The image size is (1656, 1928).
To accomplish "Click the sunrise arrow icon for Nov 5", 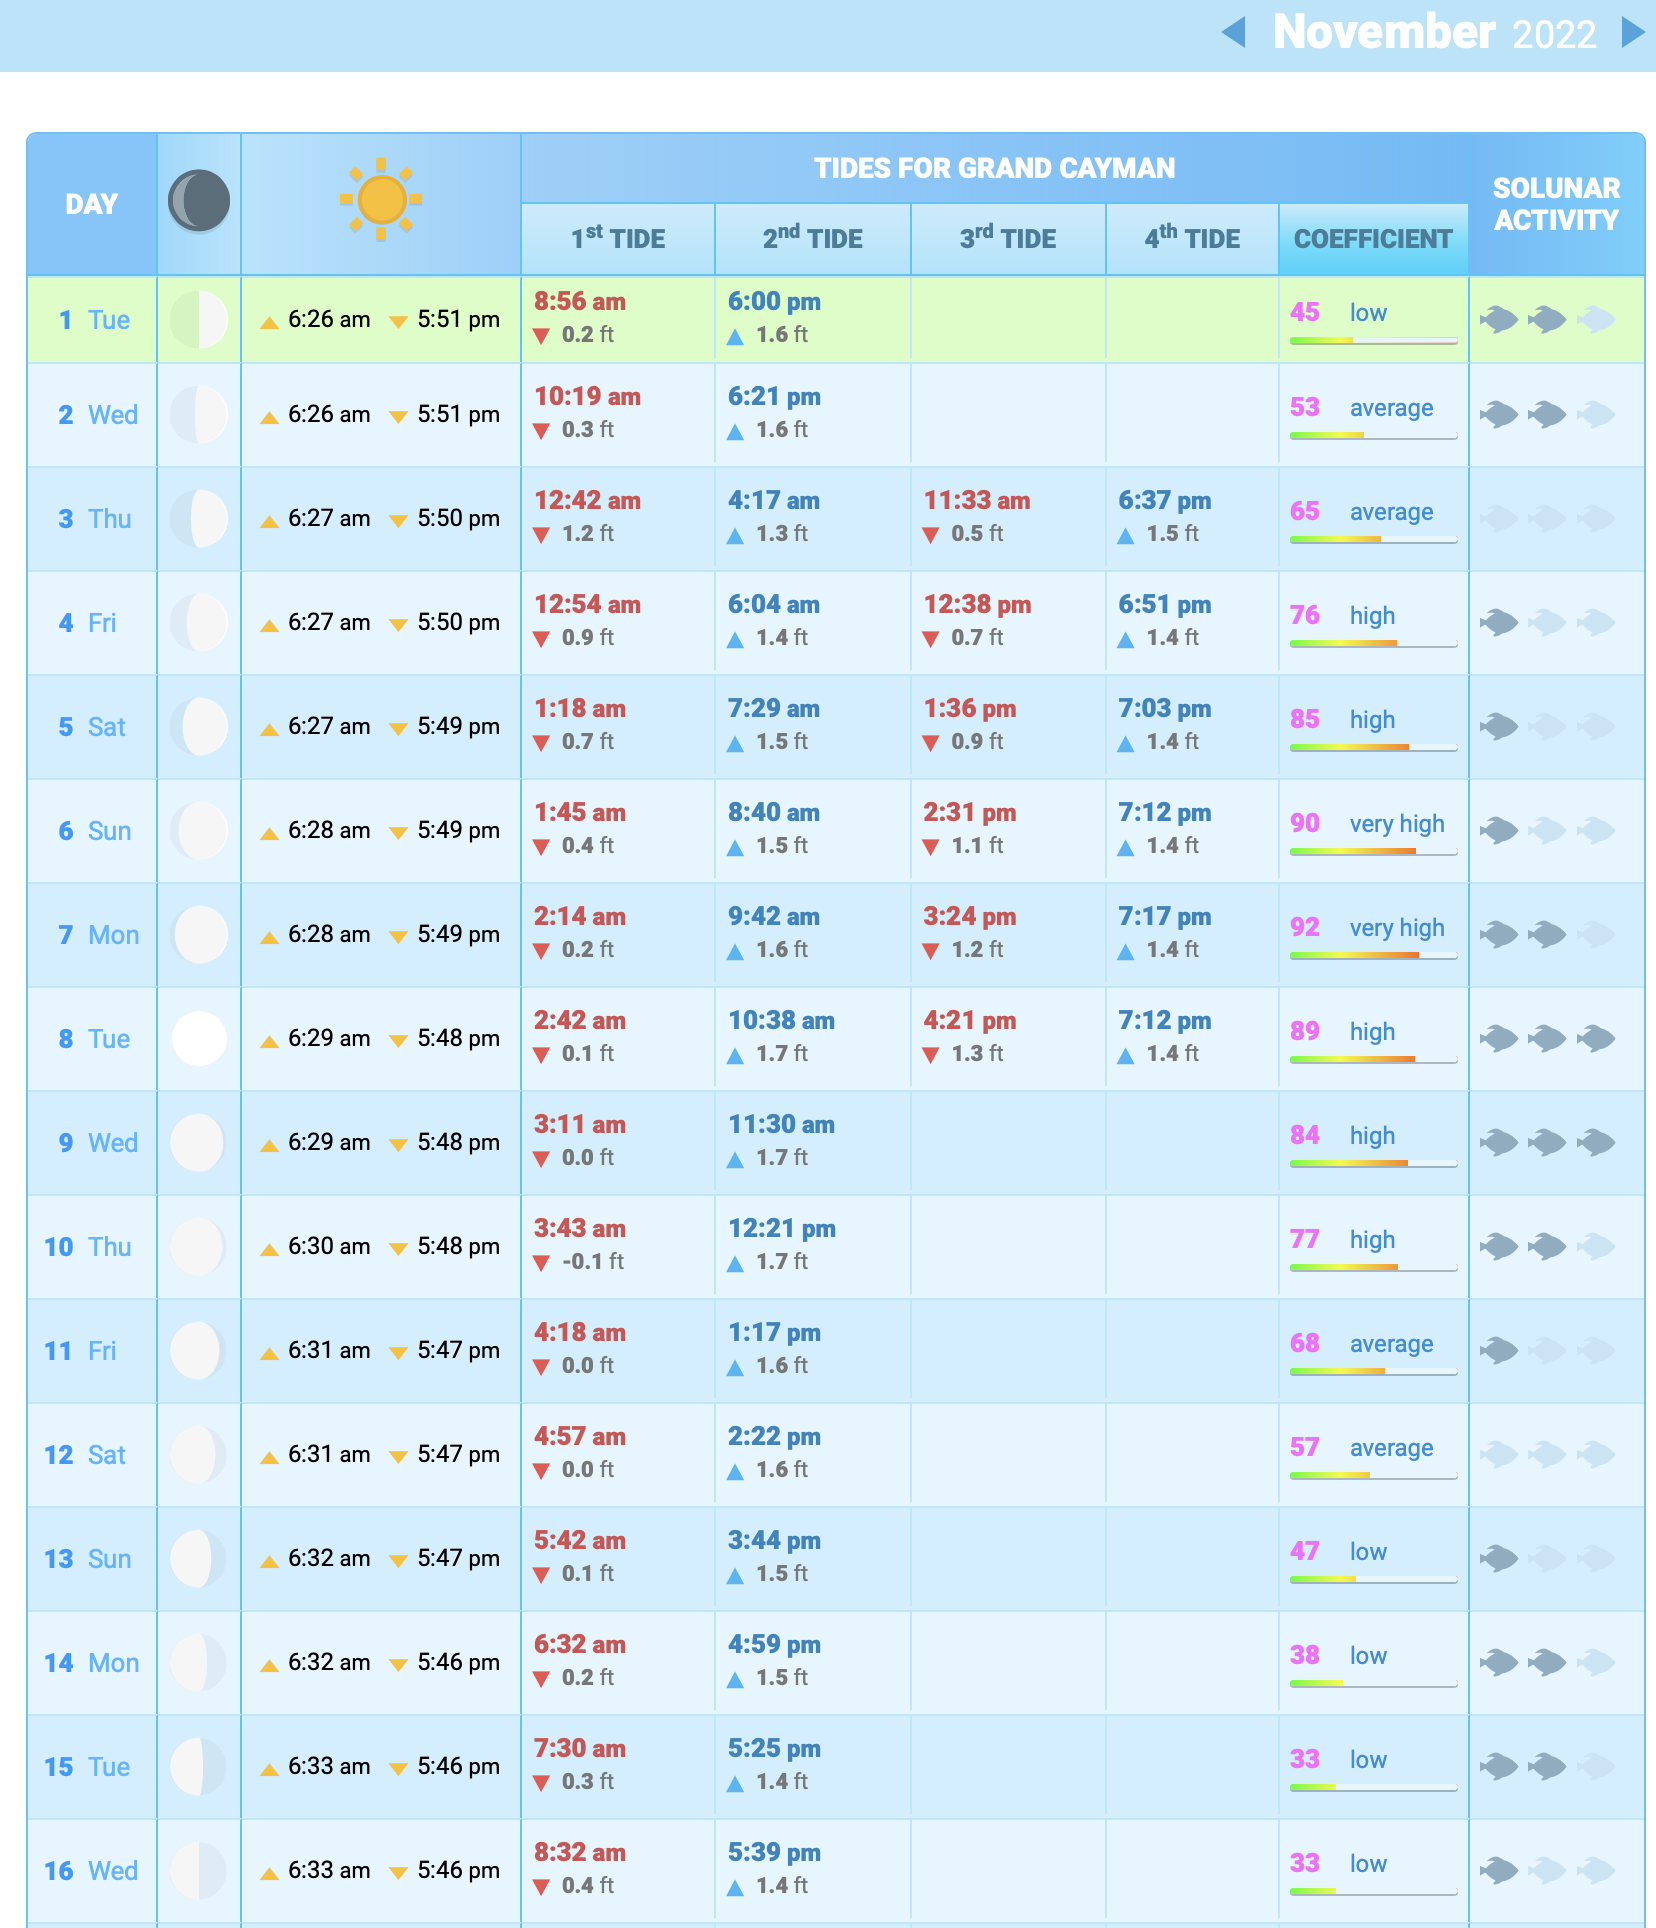I will click(269, 729).
